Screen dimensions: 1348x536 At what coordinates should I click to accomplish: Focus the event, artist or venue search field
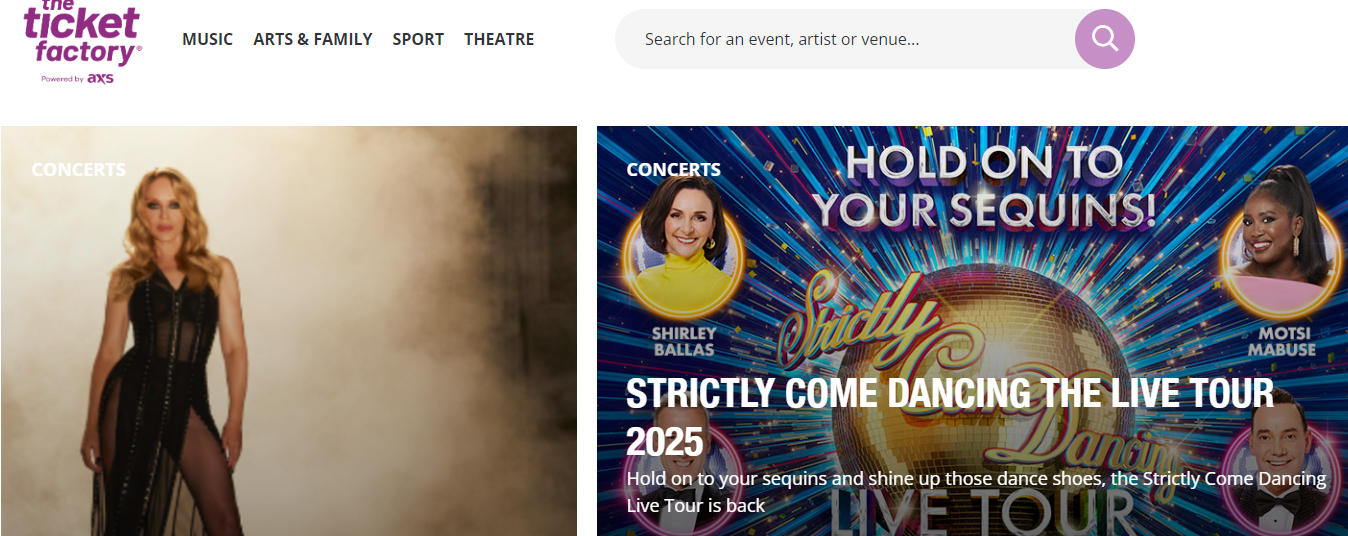click(x=840, y=39)
